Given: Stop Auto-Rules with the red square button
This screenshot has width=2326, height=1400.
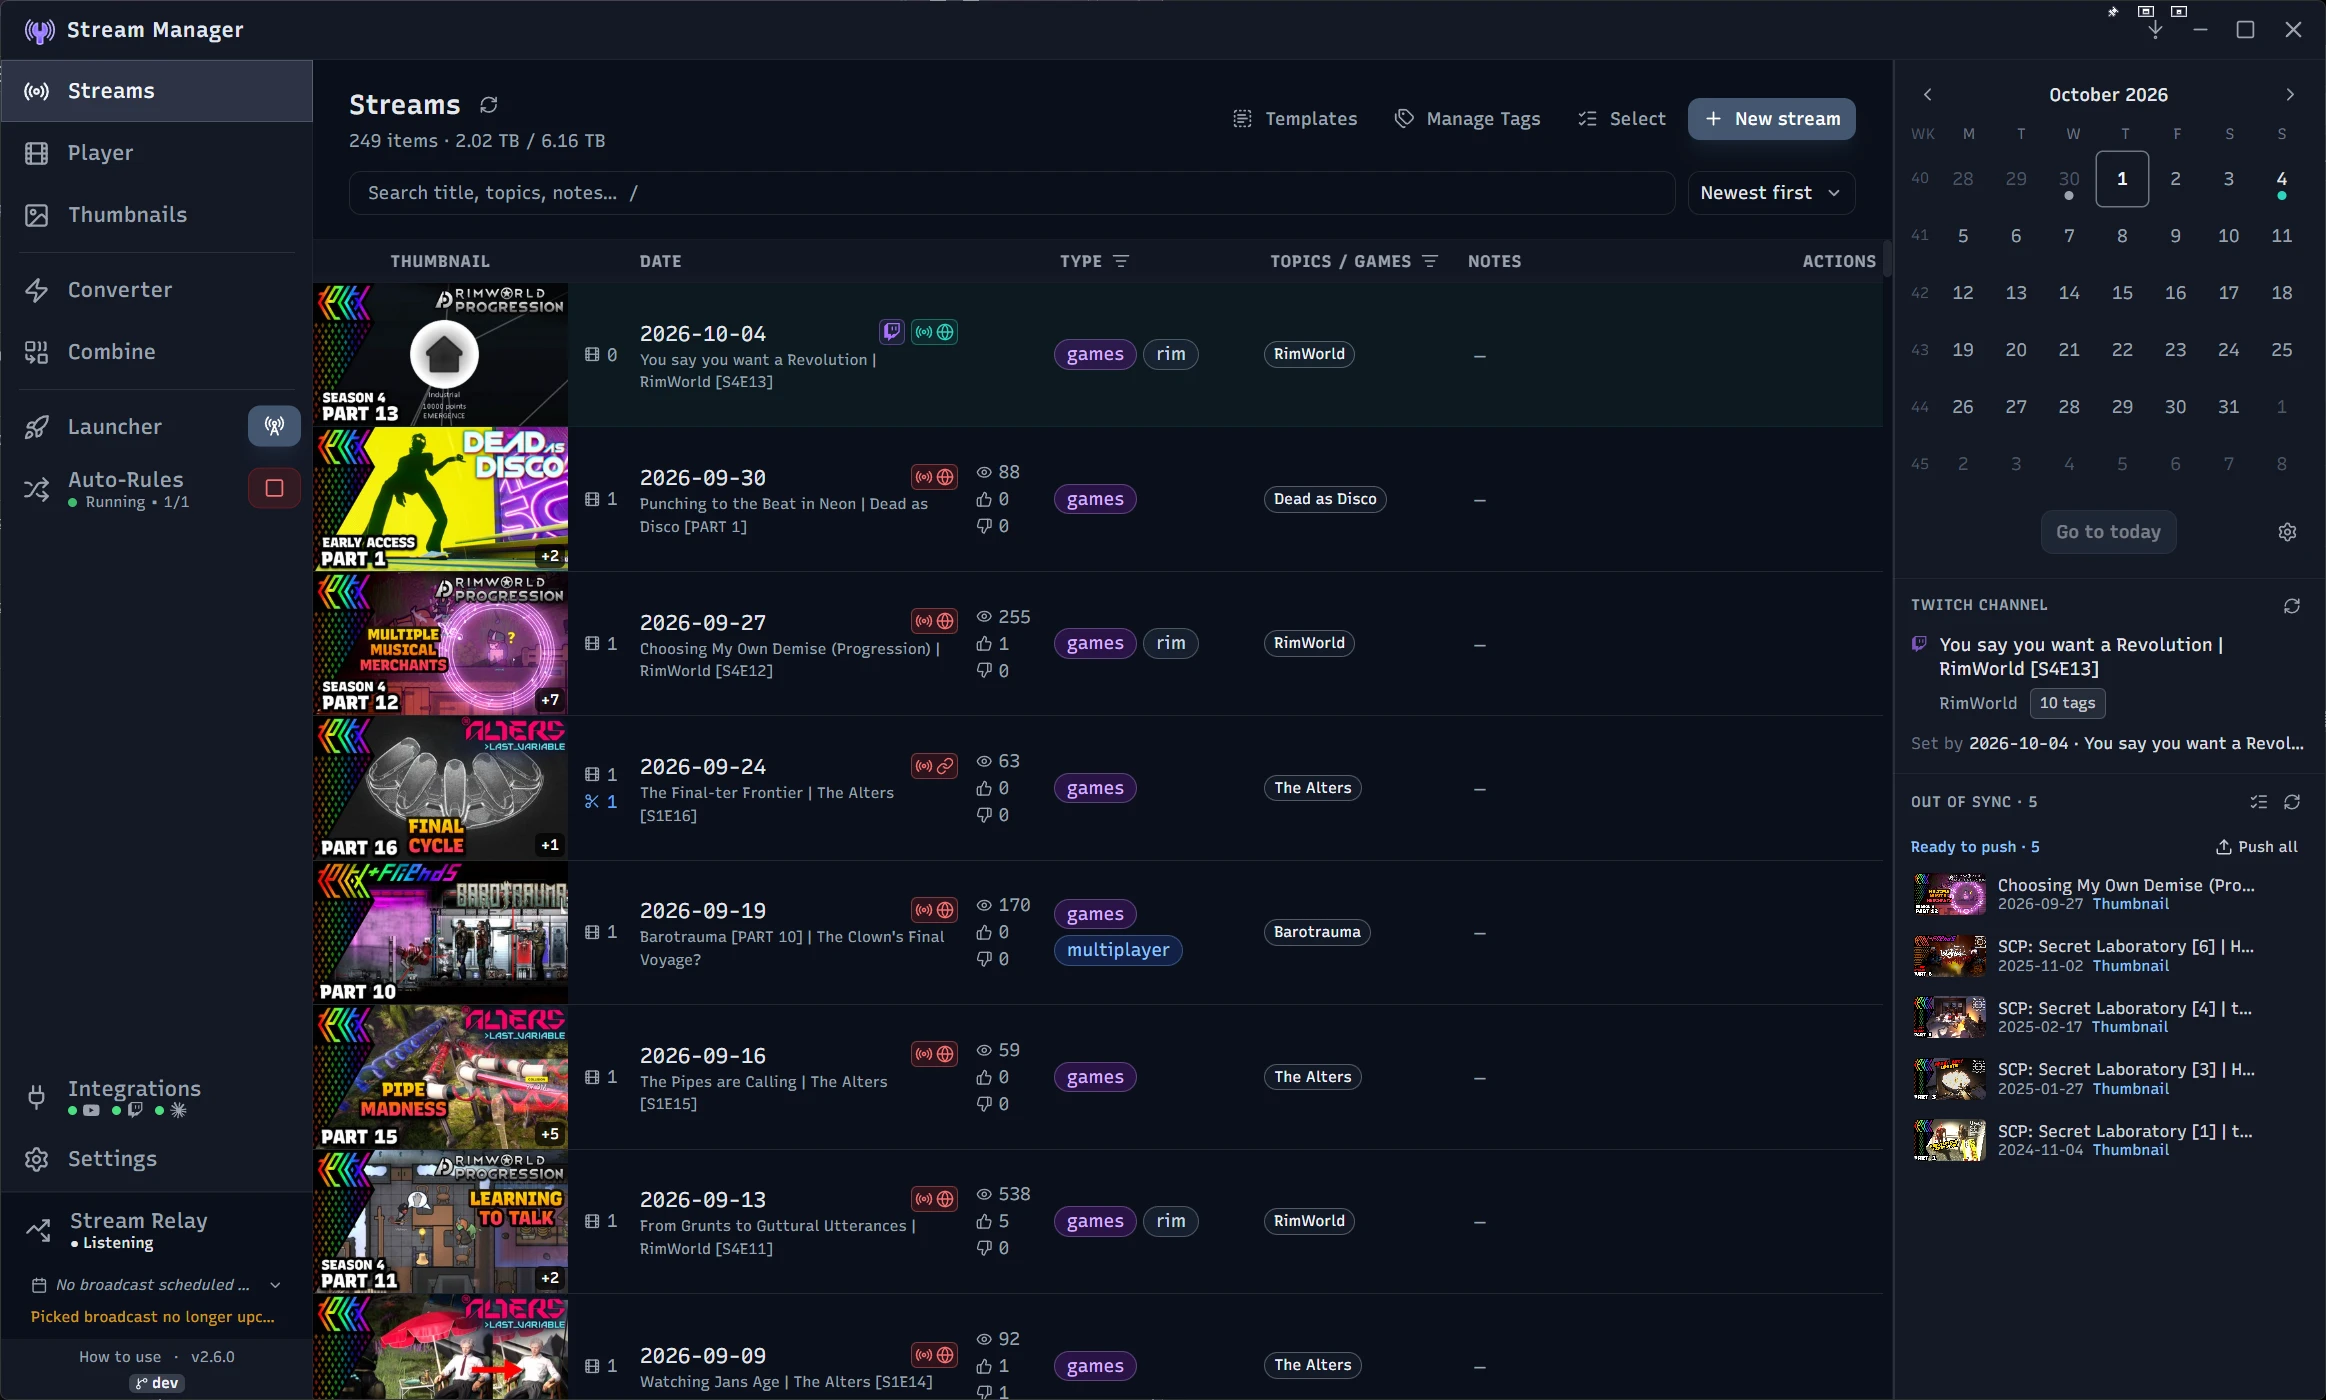Looking at the screenshot, I should click(x=274, y=488).
